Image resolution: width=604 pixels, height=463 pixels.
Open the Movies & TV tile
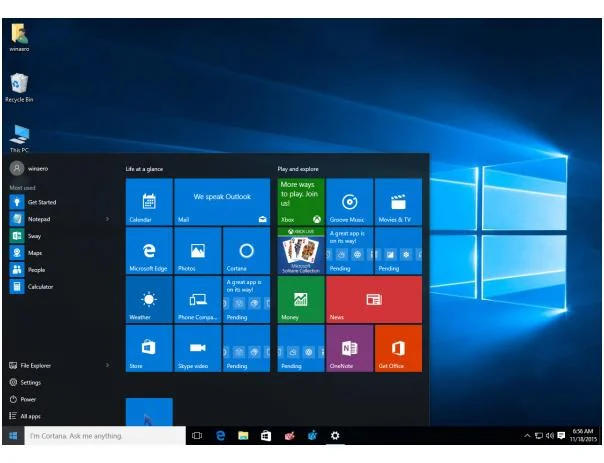click(398, 201)
